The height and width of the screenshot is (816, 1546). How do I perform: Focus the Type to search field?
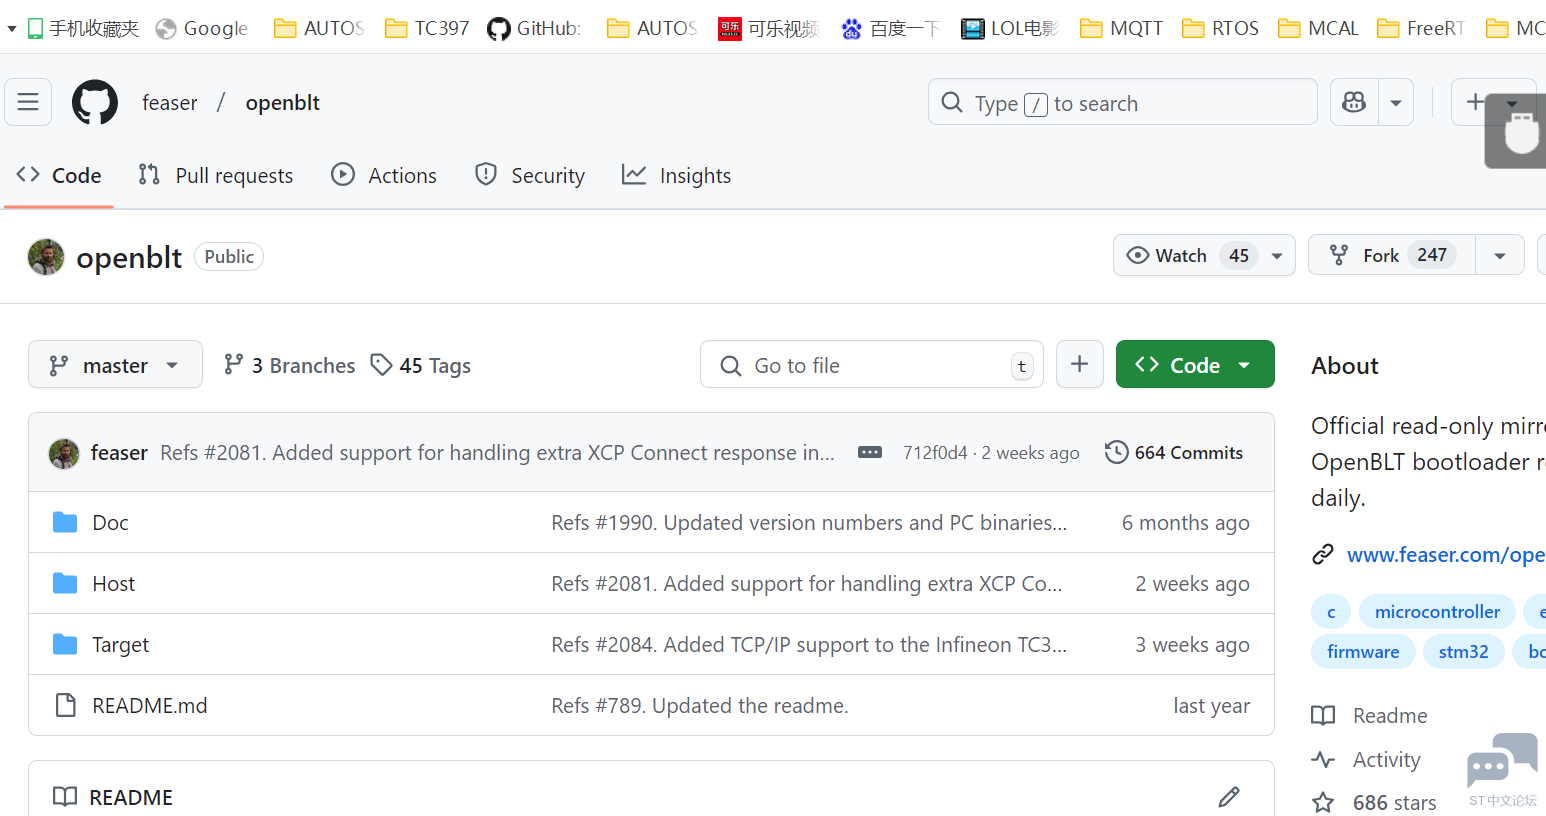[1123, 102]
